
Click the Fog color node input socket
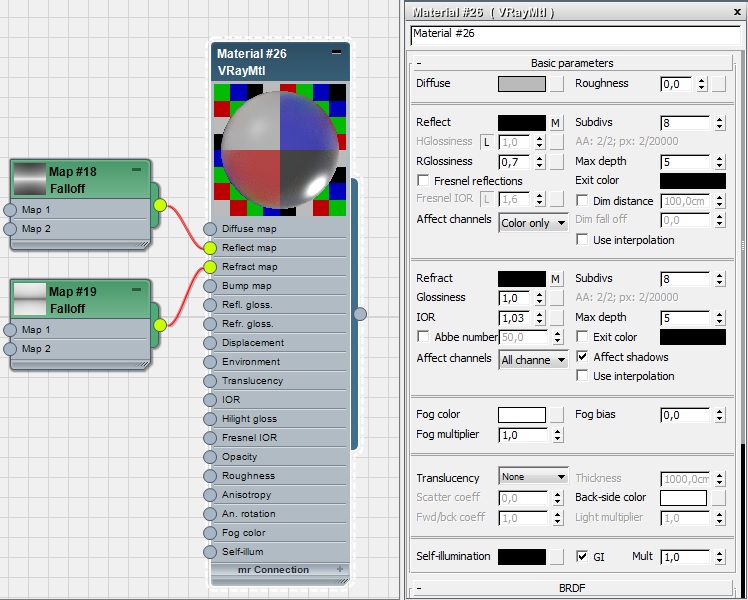(x=210, y=533)
